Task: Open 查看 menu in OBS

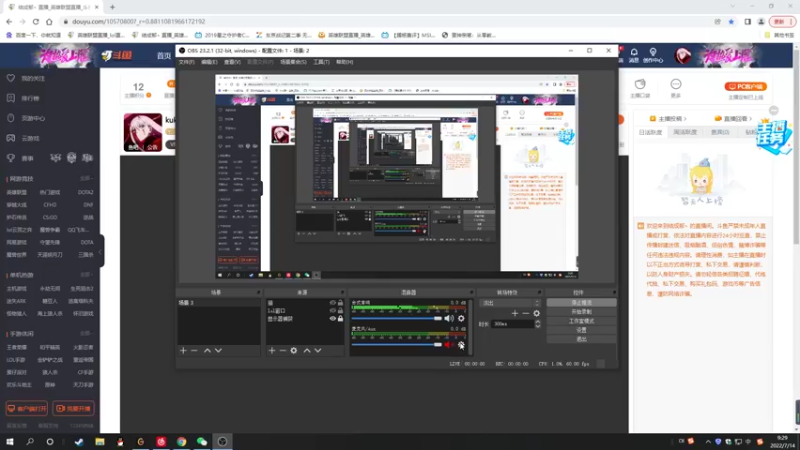Action: pos(232,62)
